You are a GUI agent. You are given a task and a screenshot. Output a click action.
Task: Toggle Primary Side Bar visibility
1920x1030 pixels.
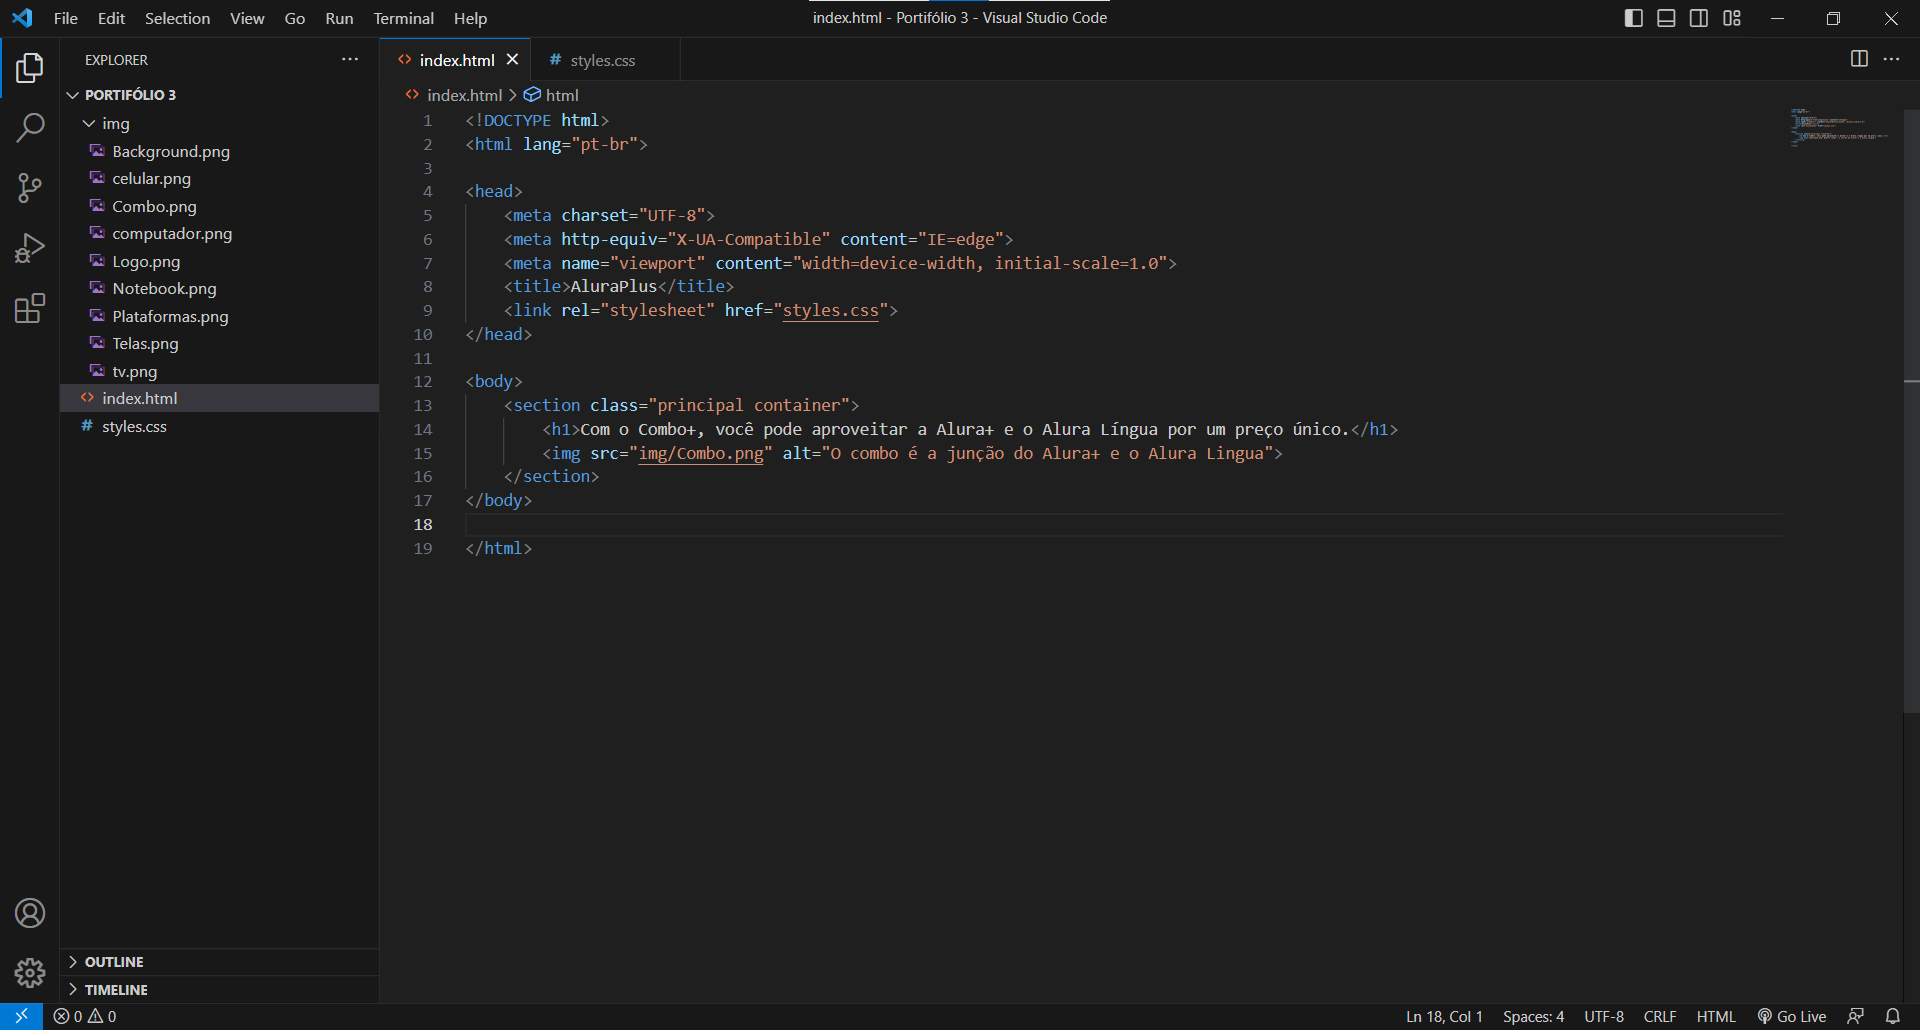[x=1634, y=18]
